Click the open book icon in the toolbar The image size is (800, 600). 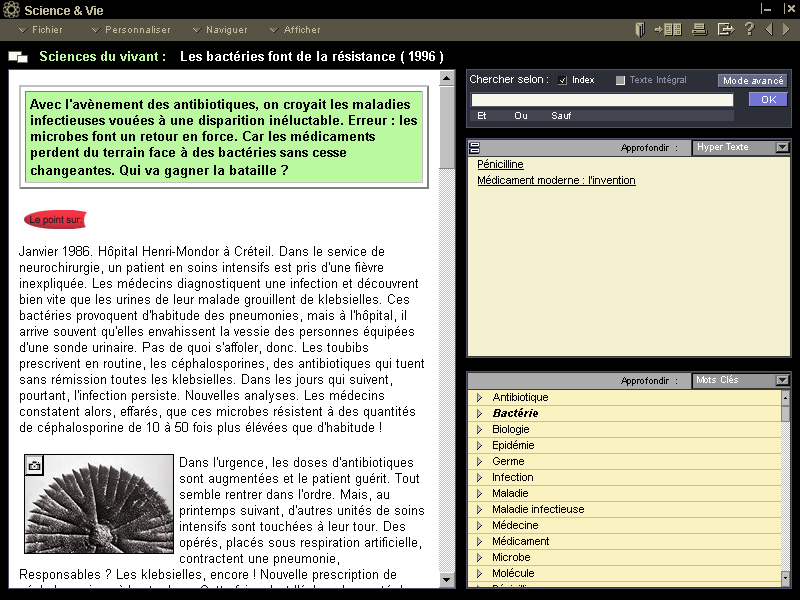click(x=640, y=30)
